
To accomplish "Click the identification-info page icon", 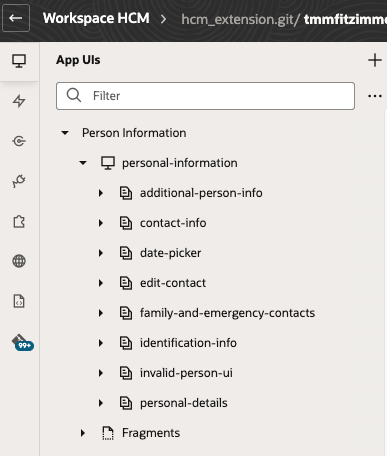I will tap(126, 343).
